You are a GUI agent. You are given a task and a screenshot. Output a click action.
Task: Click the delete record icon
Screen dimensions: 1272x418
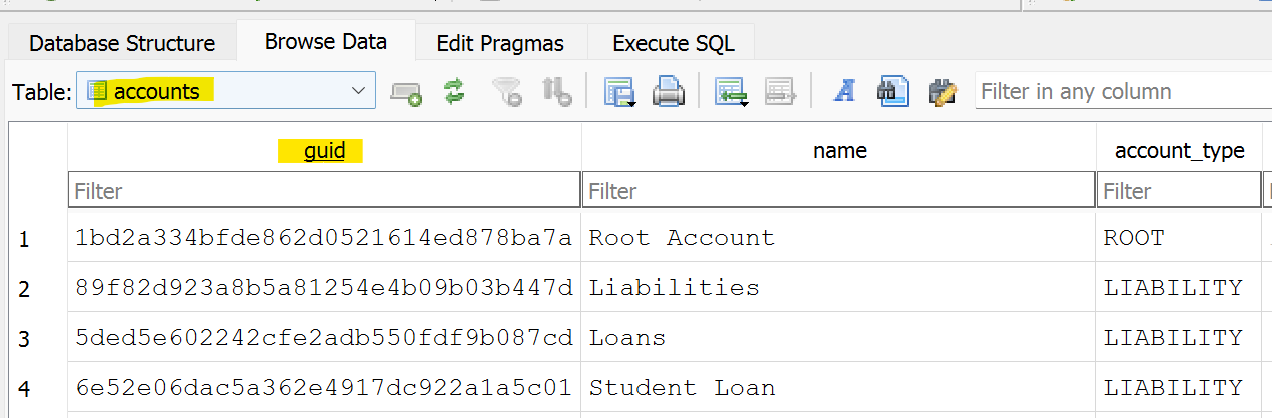tap(779, 93)
